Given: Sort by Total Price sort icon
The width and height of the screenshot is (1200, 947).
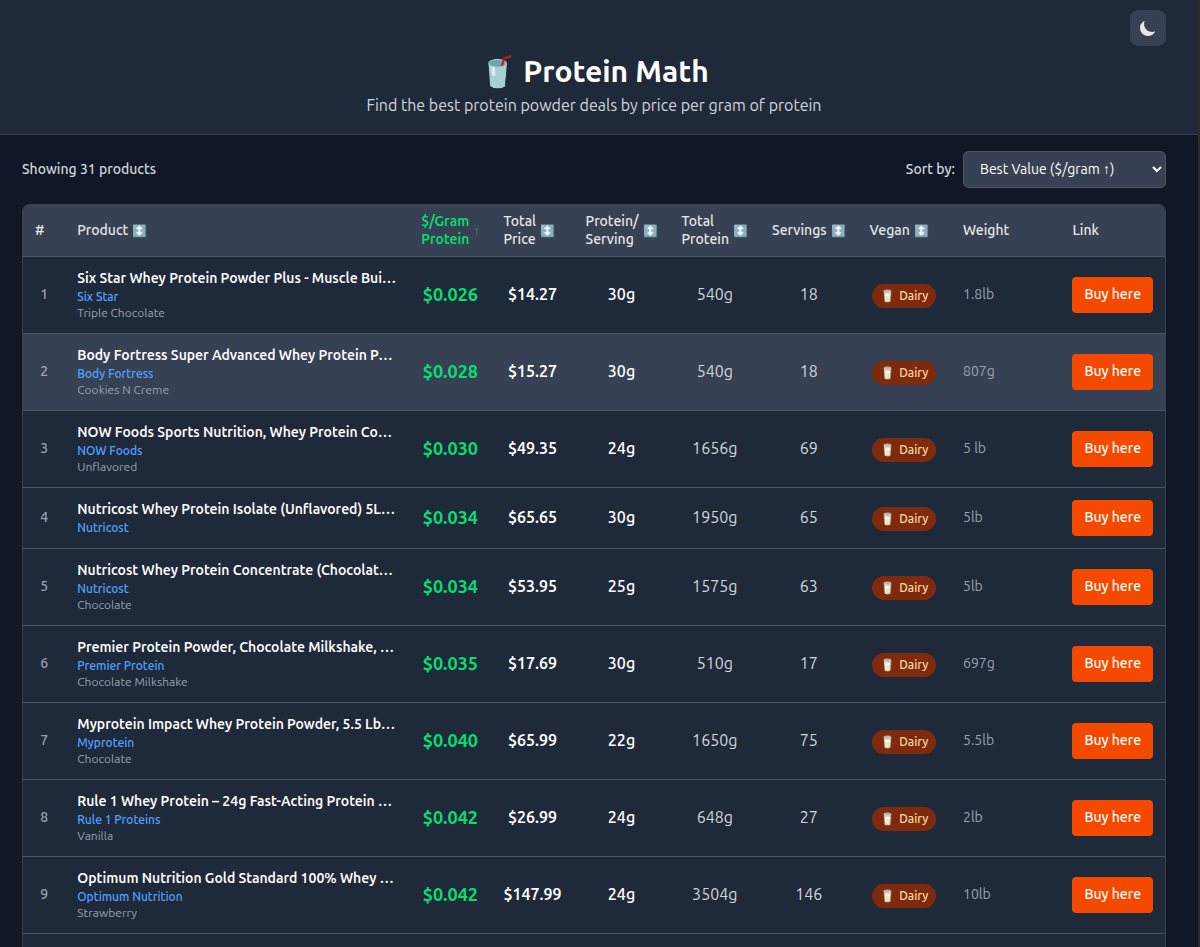Looking at the screenshot, I should [x=547, y=230].
